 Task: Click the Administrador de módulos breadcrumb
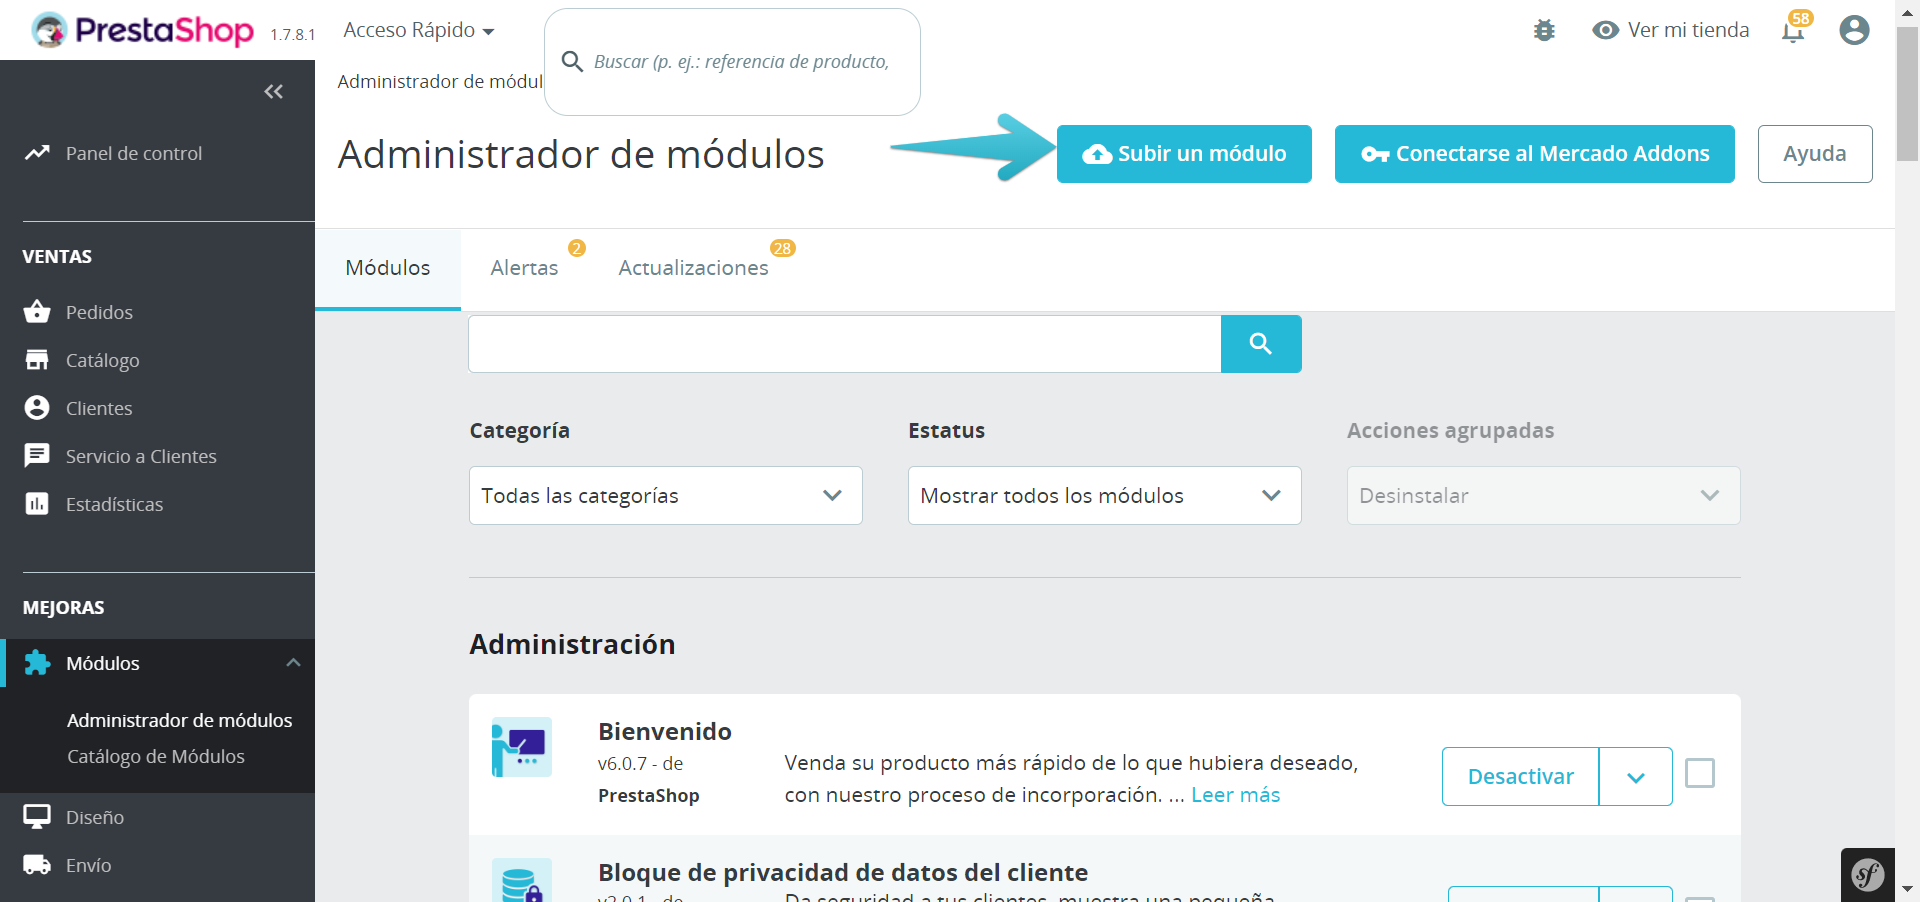pos(440,81)
